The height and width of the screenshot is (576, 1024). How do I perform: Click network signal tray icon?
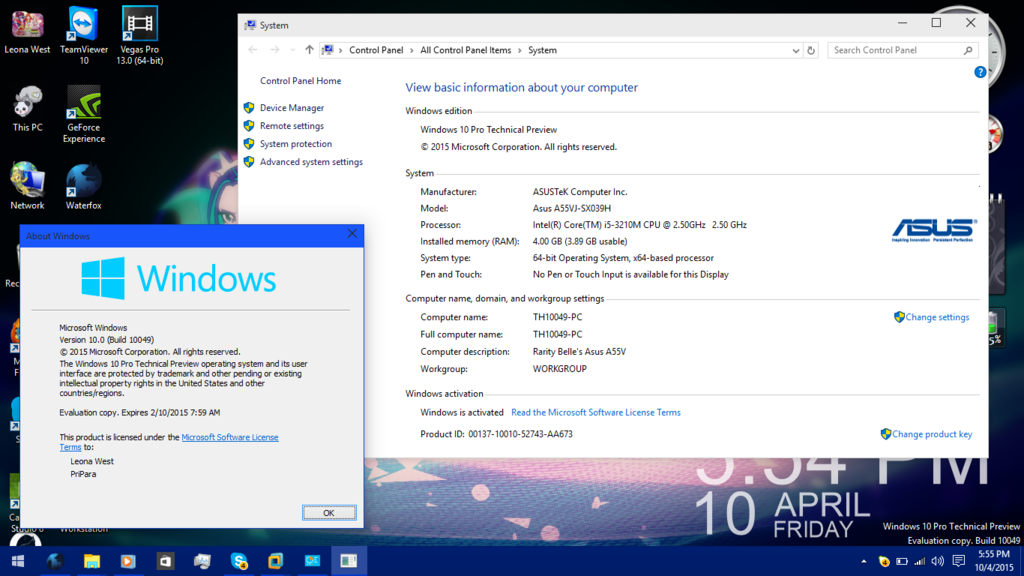coord(920,561)
